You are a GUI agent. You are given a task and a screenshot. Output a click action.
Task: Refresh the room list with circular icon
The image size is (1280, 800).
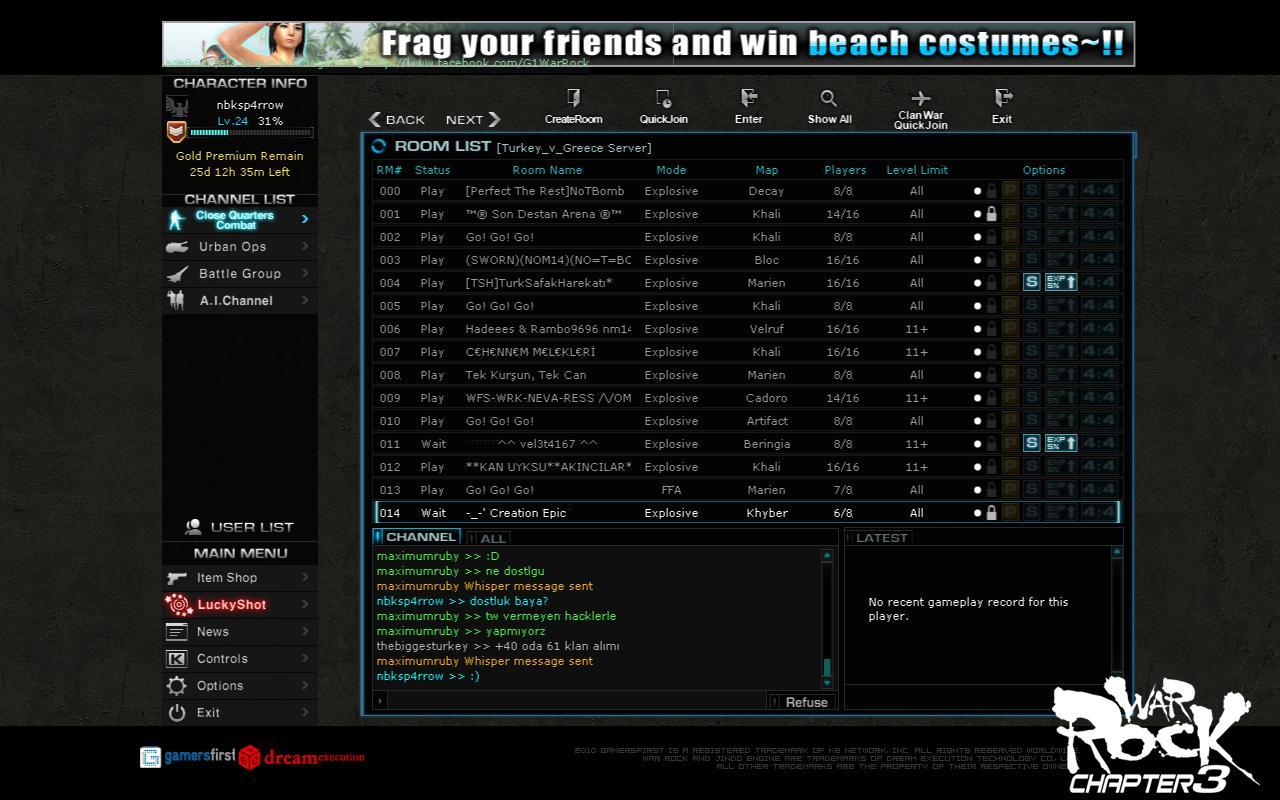click(x=379, y=147)
